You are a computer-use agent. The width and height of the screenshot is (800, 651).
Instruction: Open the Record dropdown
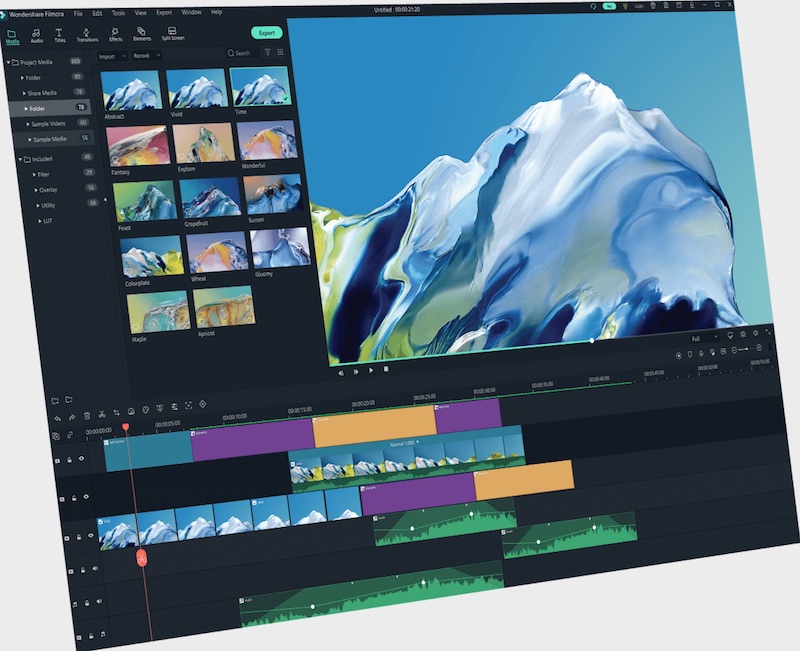(x=146, y=55)
